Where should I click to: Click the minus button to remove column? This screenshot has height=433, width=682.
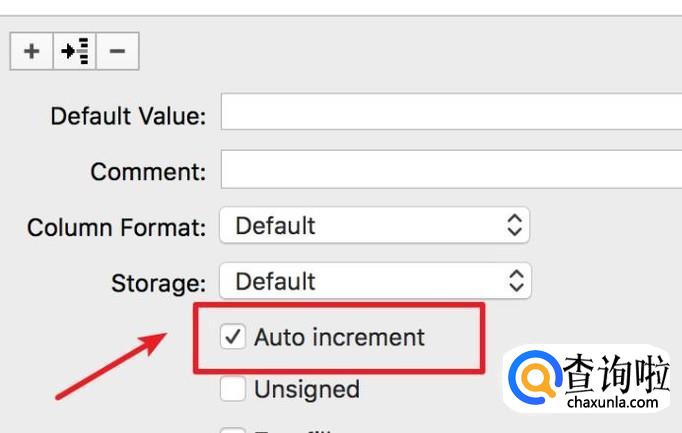click(x=118, y=51)
